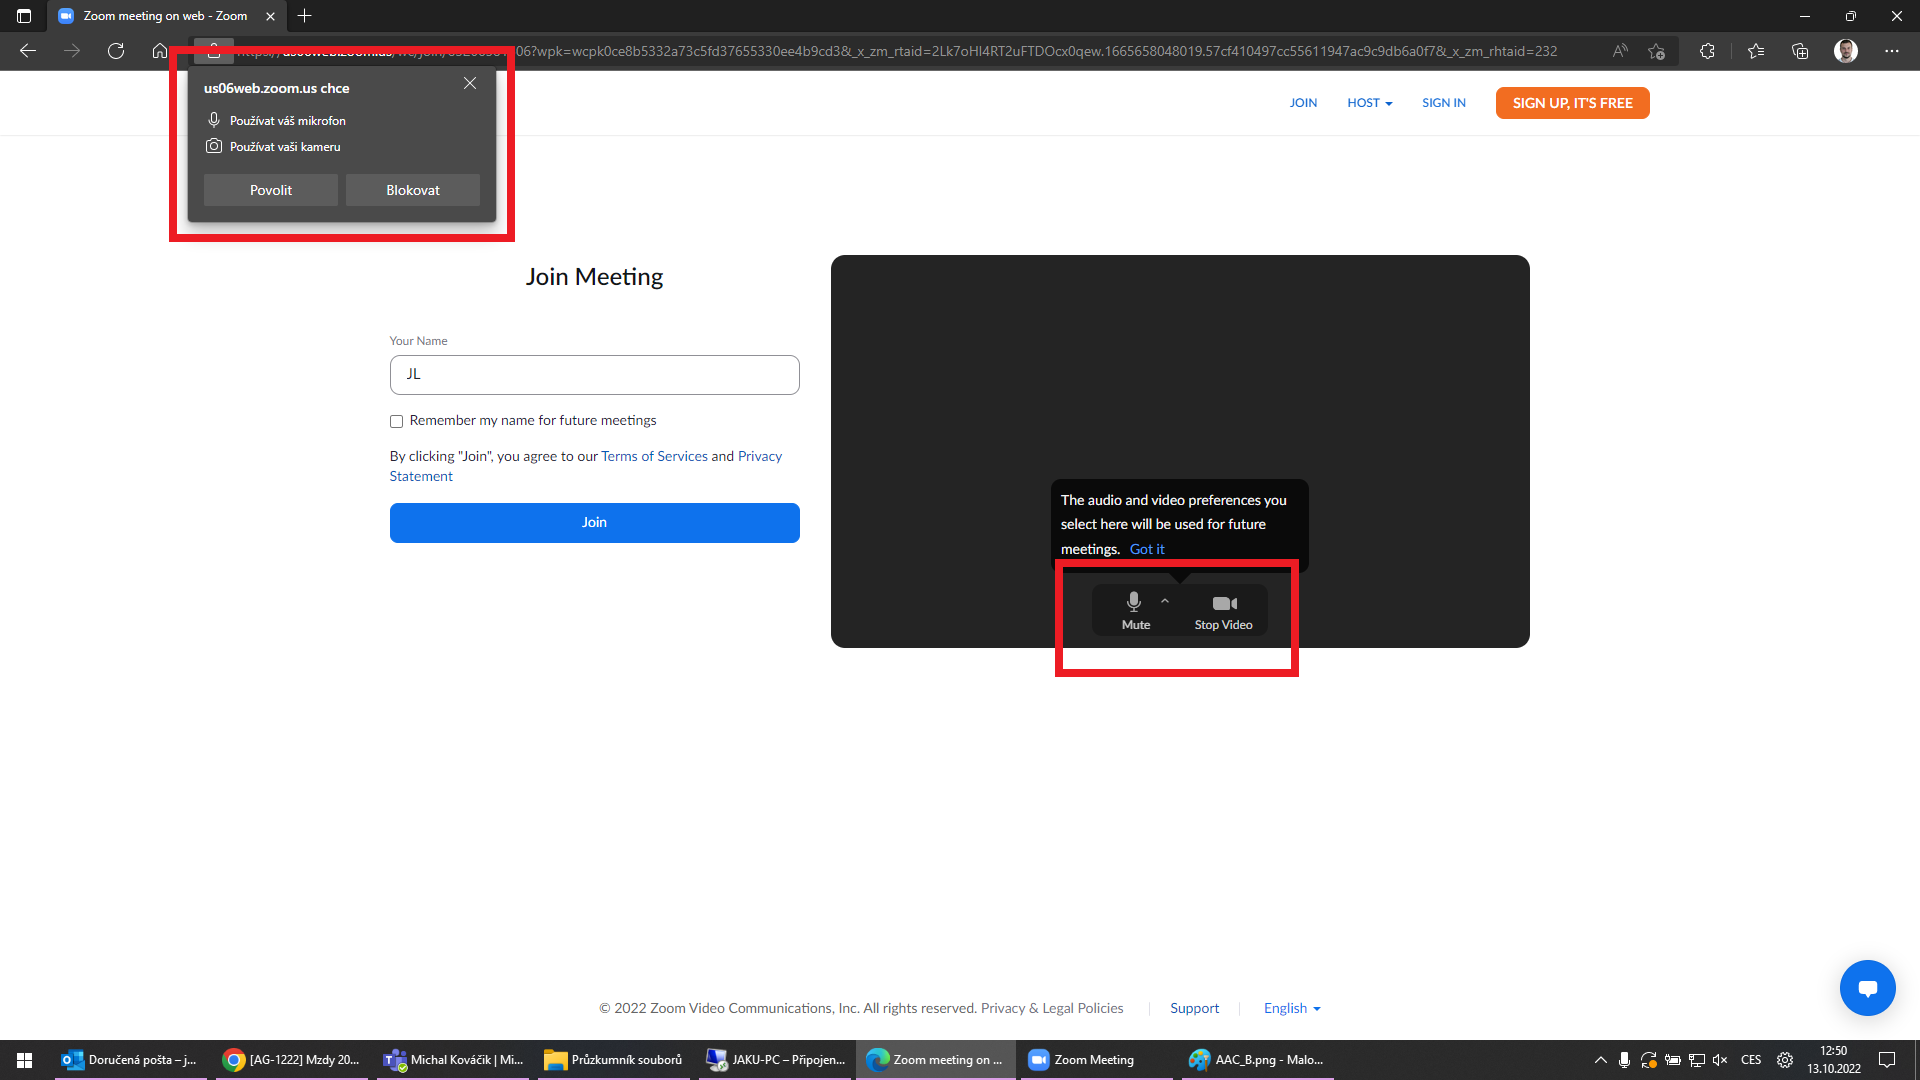Click the browser home icon
1920x1080 pixels.
(160, 51)
